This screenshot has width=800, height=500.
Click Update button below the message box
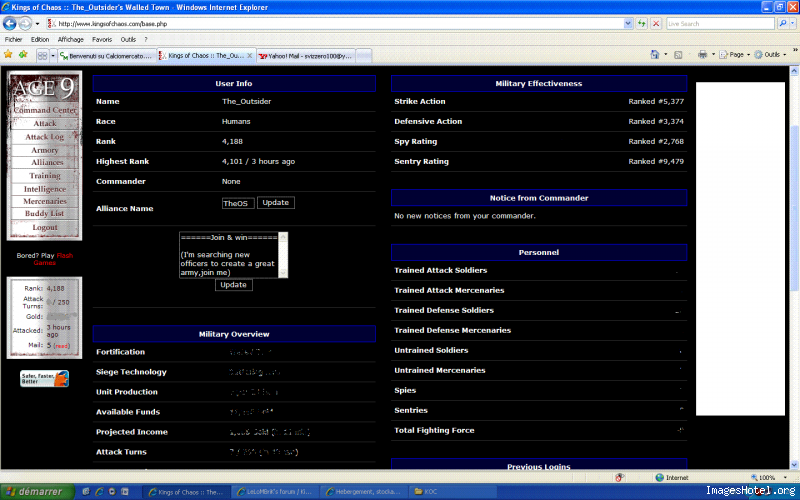(x=233, y=285)
